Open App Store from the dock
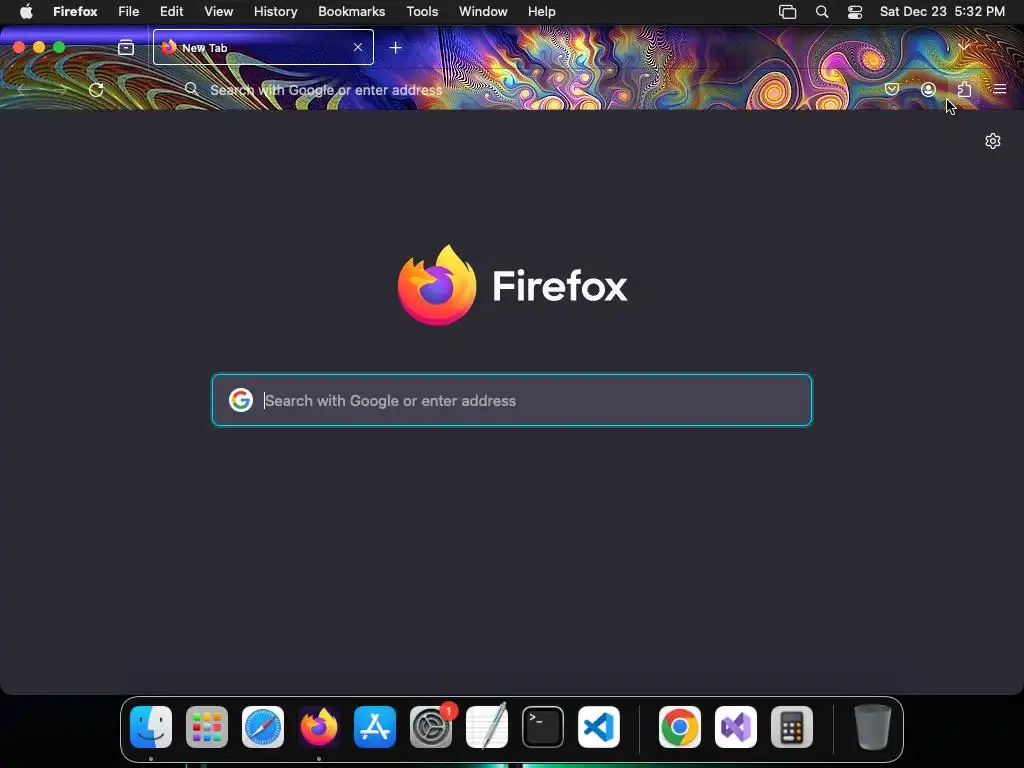 click(375, 727)
